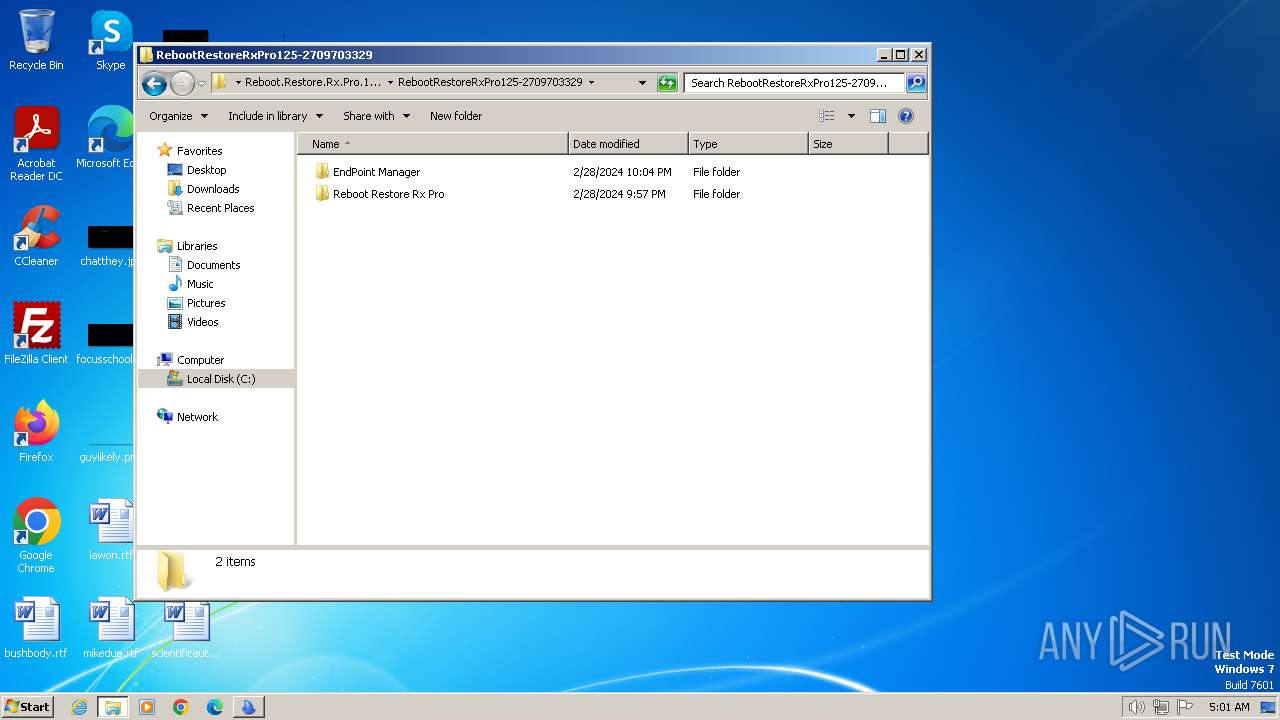Select the bushbody.rtf desktop file
Image resolution: width=1280 pixels, height=720 pixels.
(36, 628)
